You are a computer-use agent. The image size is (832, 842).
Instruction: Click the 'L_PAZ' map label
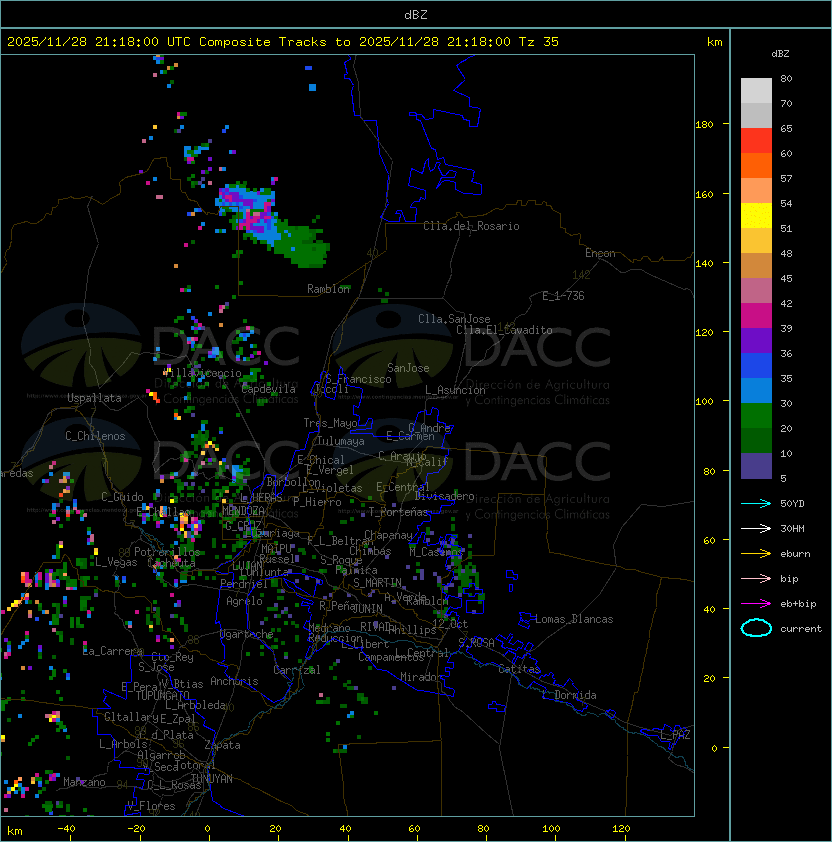pos(675,734)
